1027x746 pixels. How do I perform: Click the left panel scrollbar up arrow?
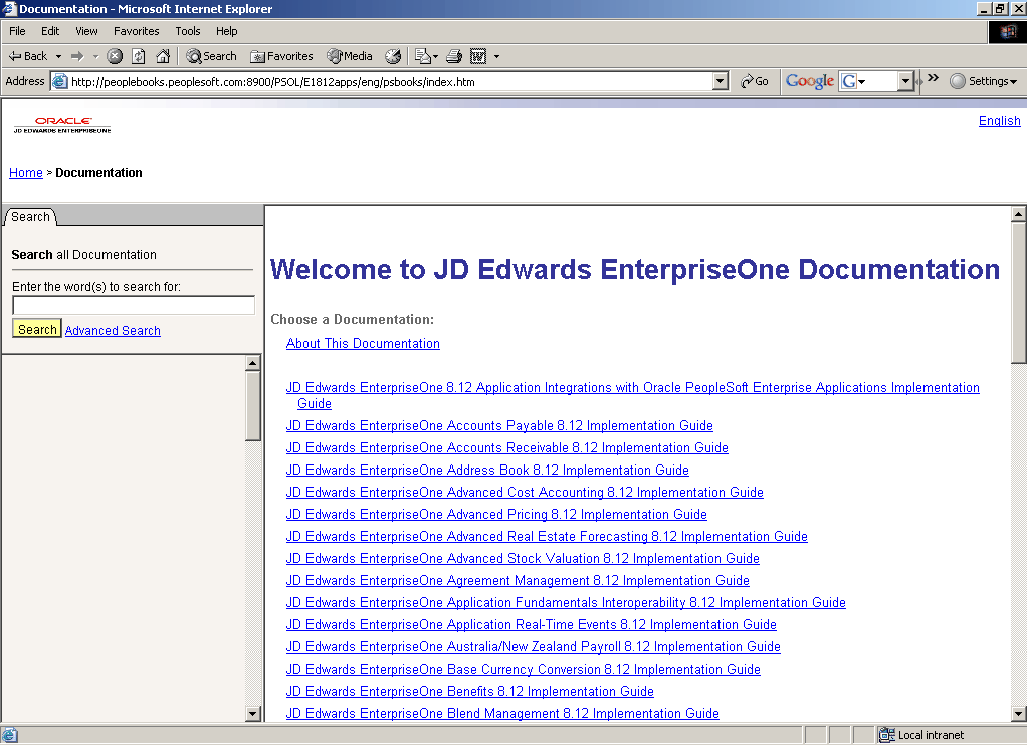253,363
